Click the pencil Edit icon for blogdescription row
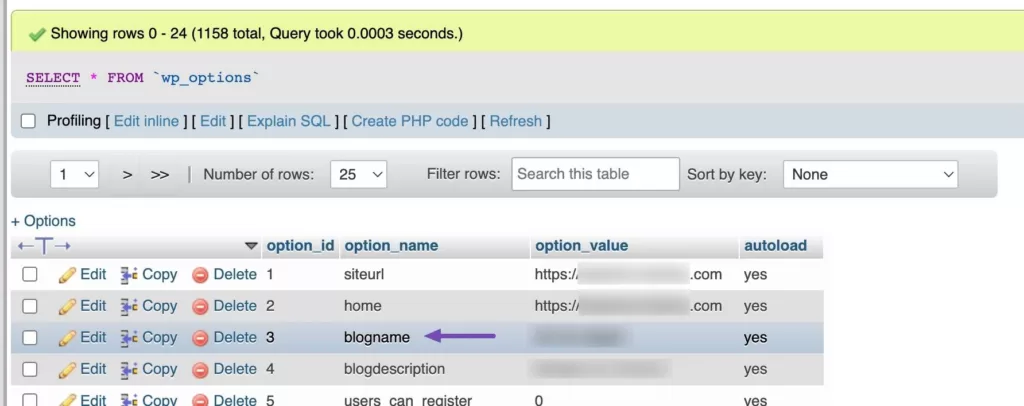 [x=68, y=369]
